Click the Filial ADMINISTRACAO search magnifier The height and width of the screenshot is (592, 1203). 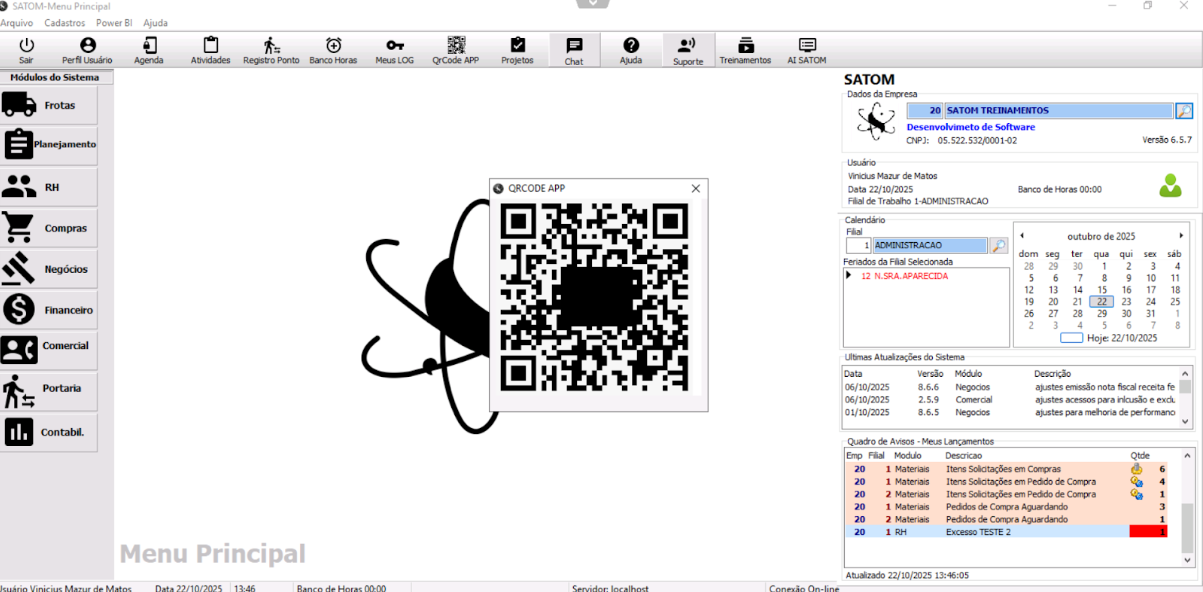998,245
